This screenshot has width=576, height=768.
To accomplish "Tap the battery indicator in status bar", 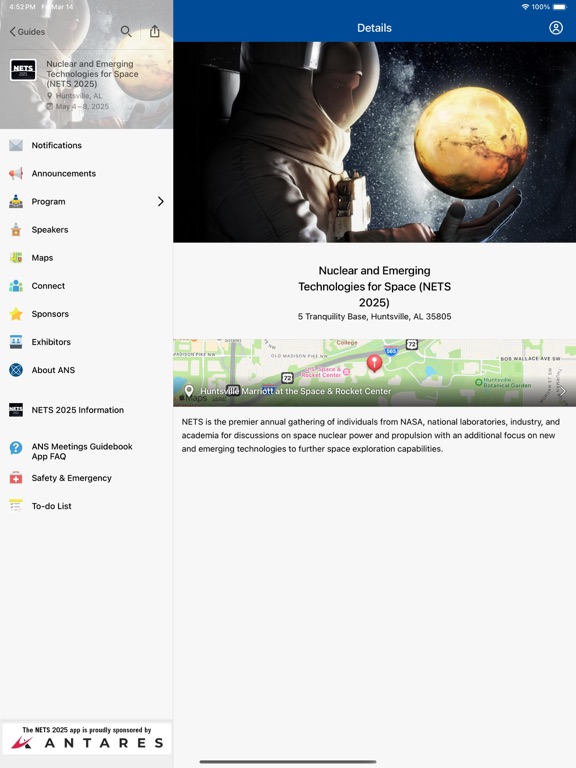I will tap(560, 7).
